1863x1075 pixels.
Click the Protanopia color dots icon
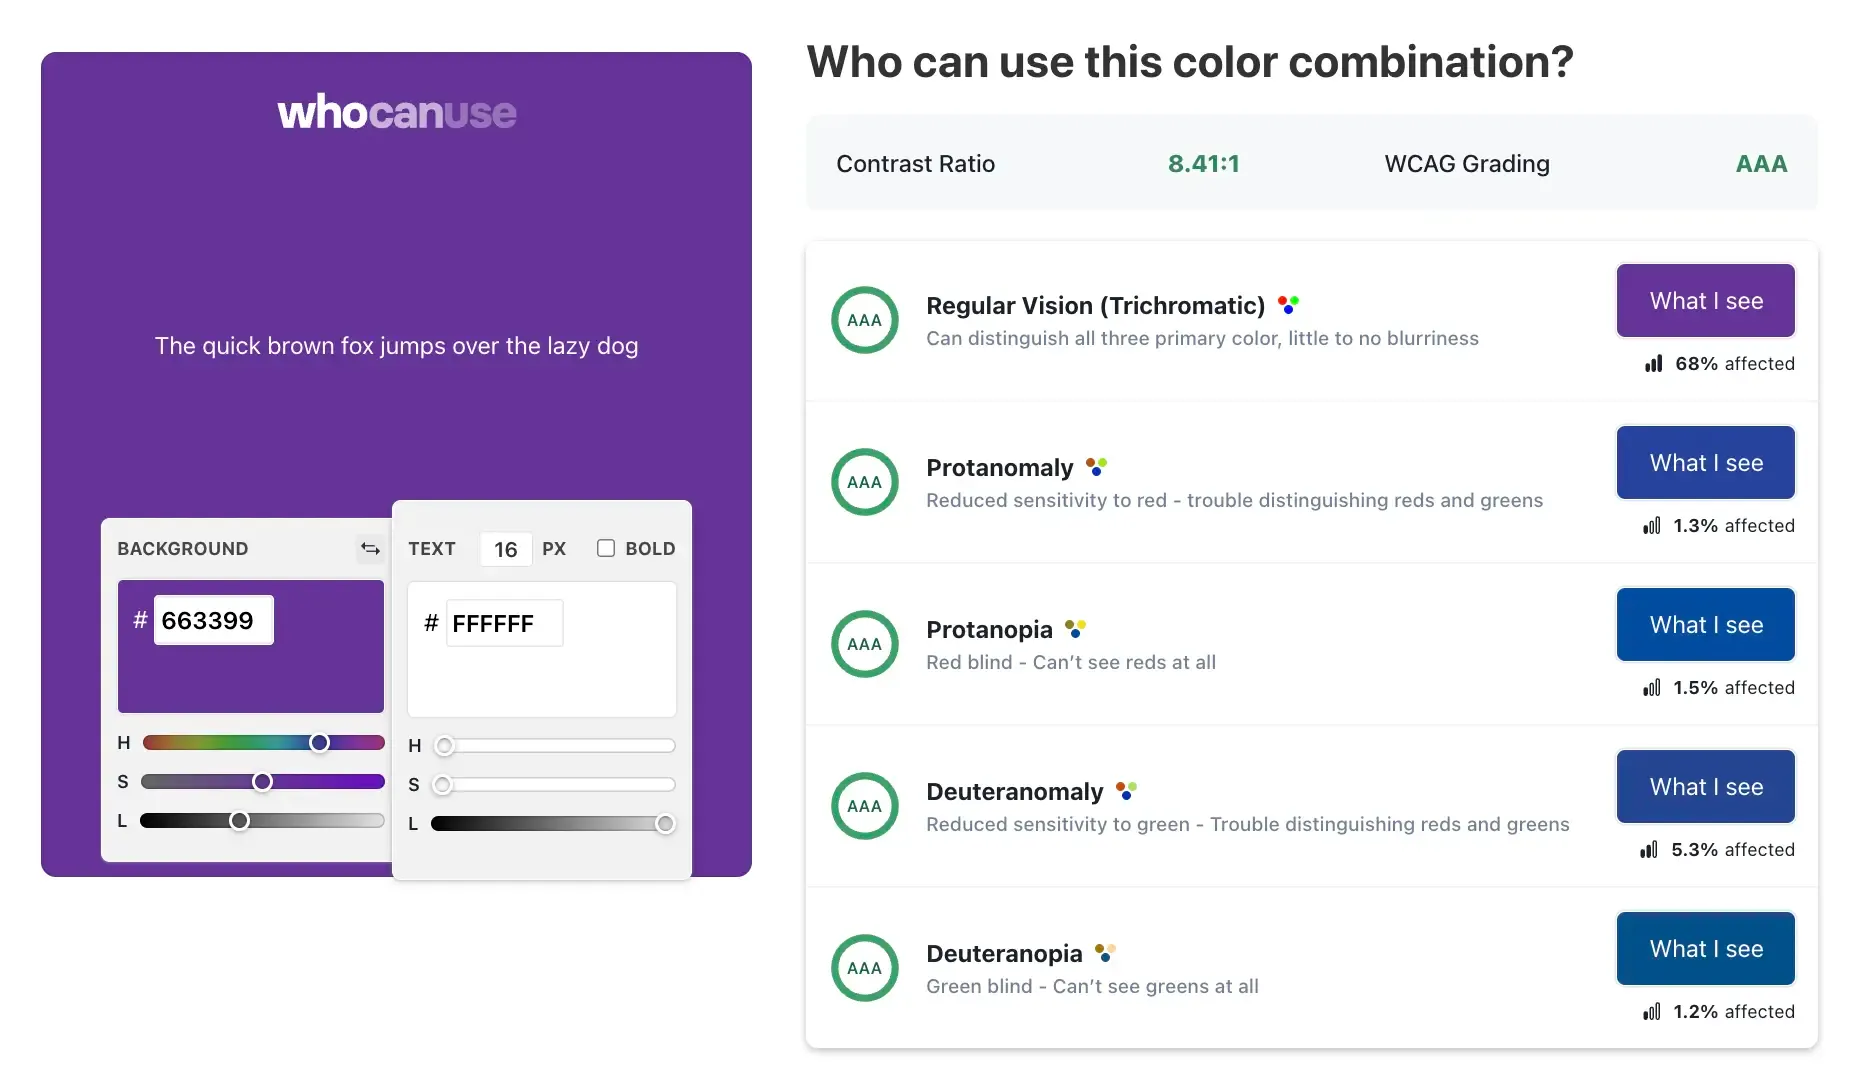(1075, 629)
